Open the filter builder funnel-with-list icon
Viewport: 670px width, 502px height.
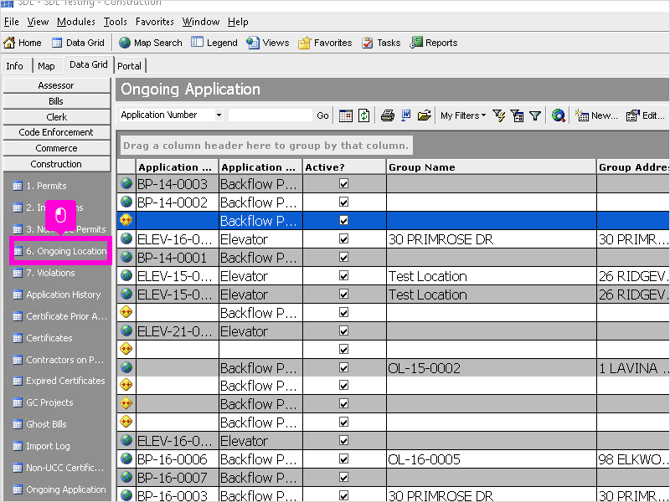point(517,115)
